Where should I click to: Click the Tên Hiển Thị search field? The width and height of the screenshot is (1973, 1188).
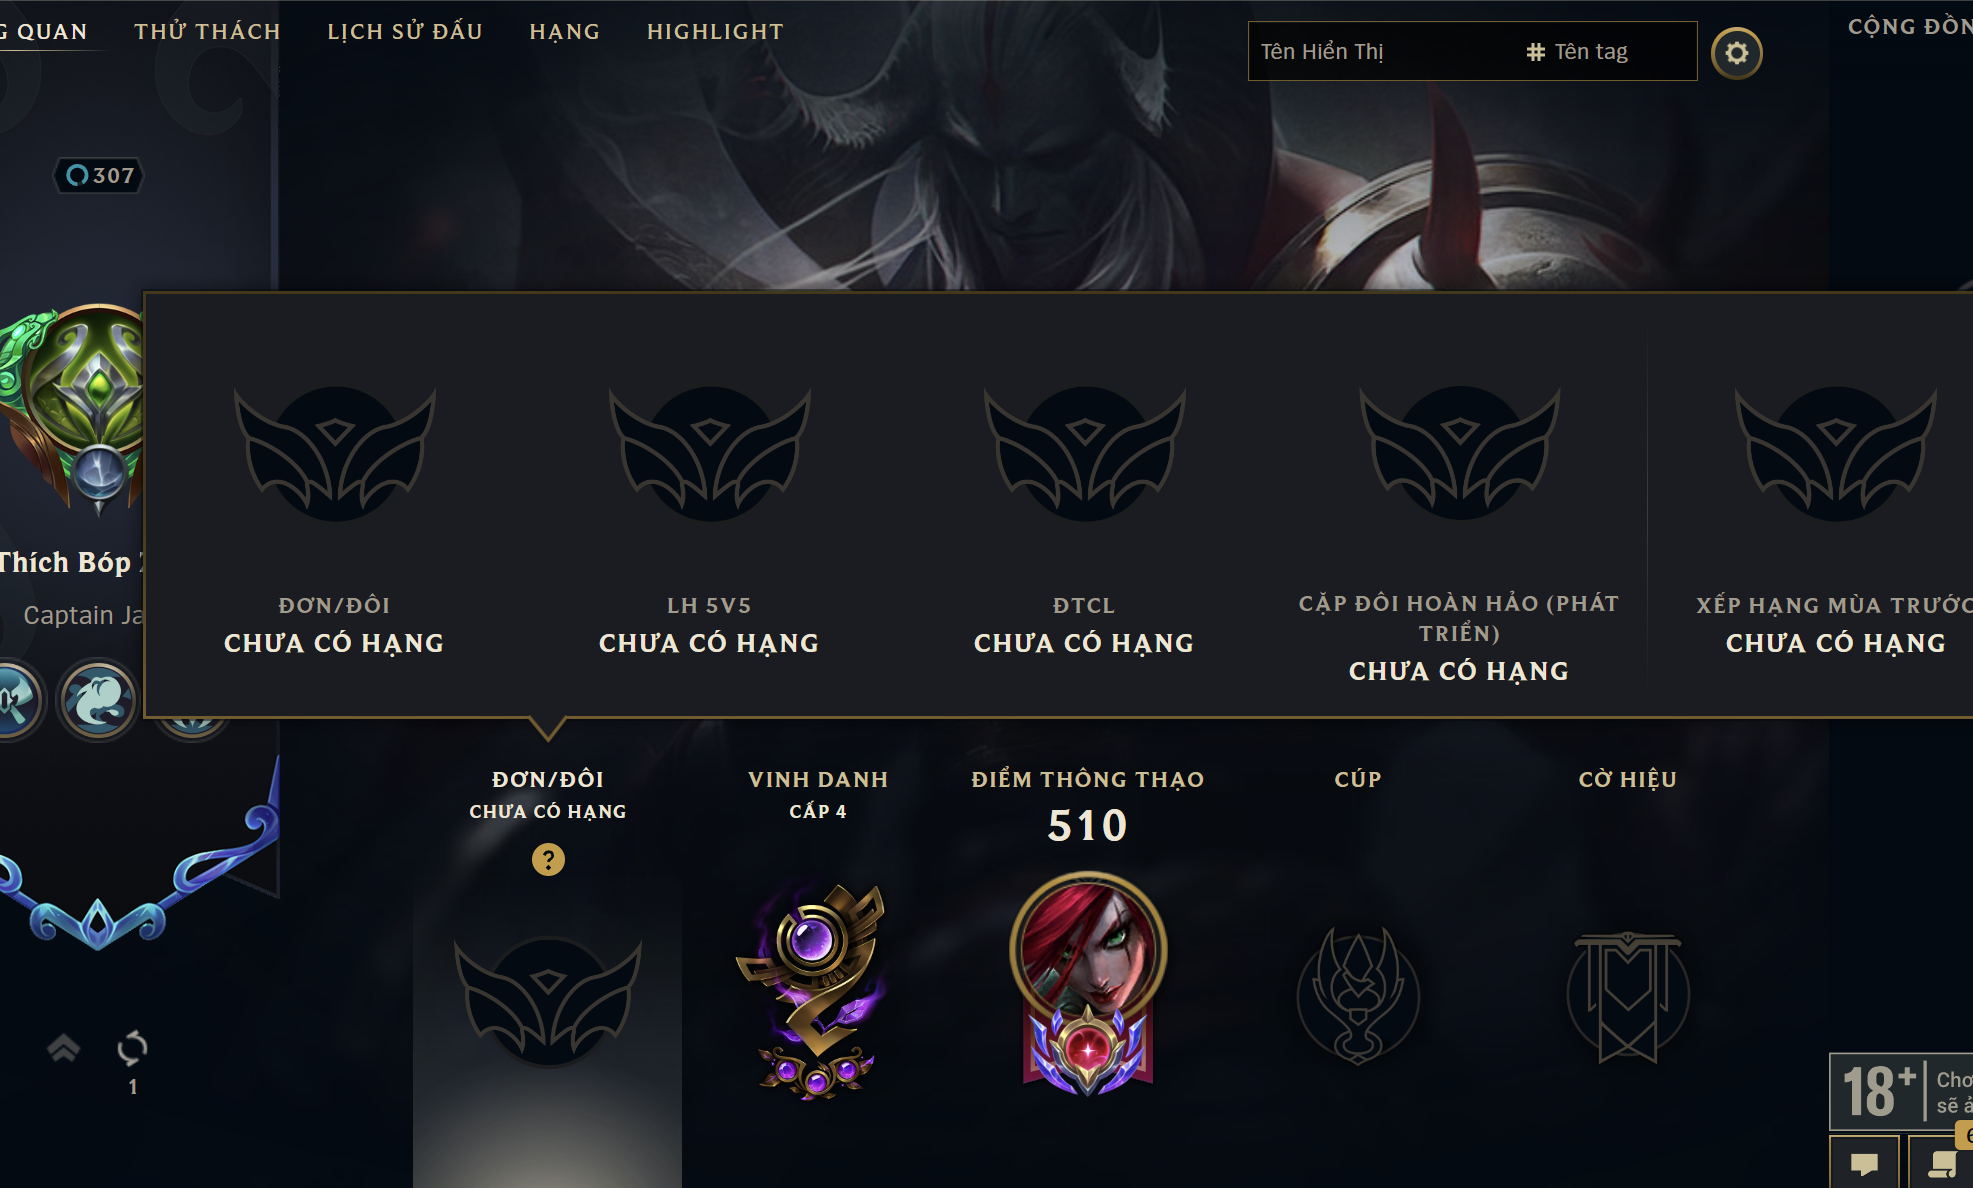1380,51
